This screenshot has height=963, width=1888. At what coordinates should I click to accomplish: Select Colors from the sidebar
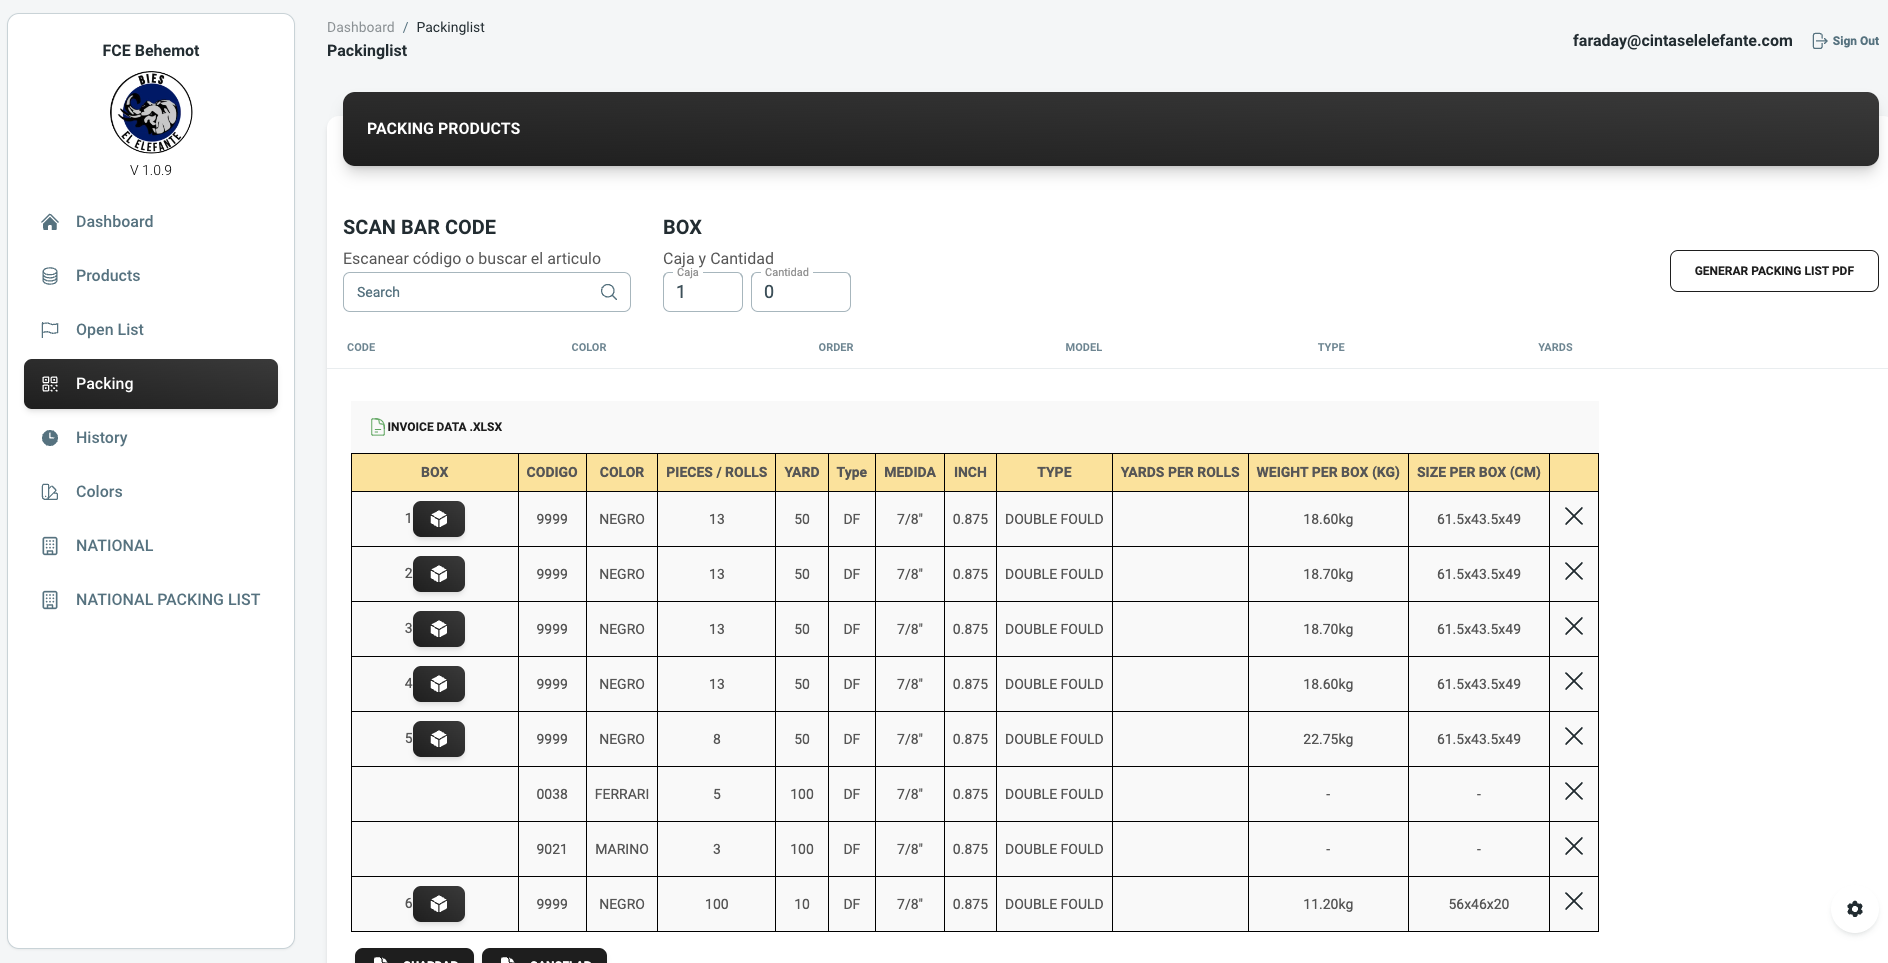coord(99,492)
